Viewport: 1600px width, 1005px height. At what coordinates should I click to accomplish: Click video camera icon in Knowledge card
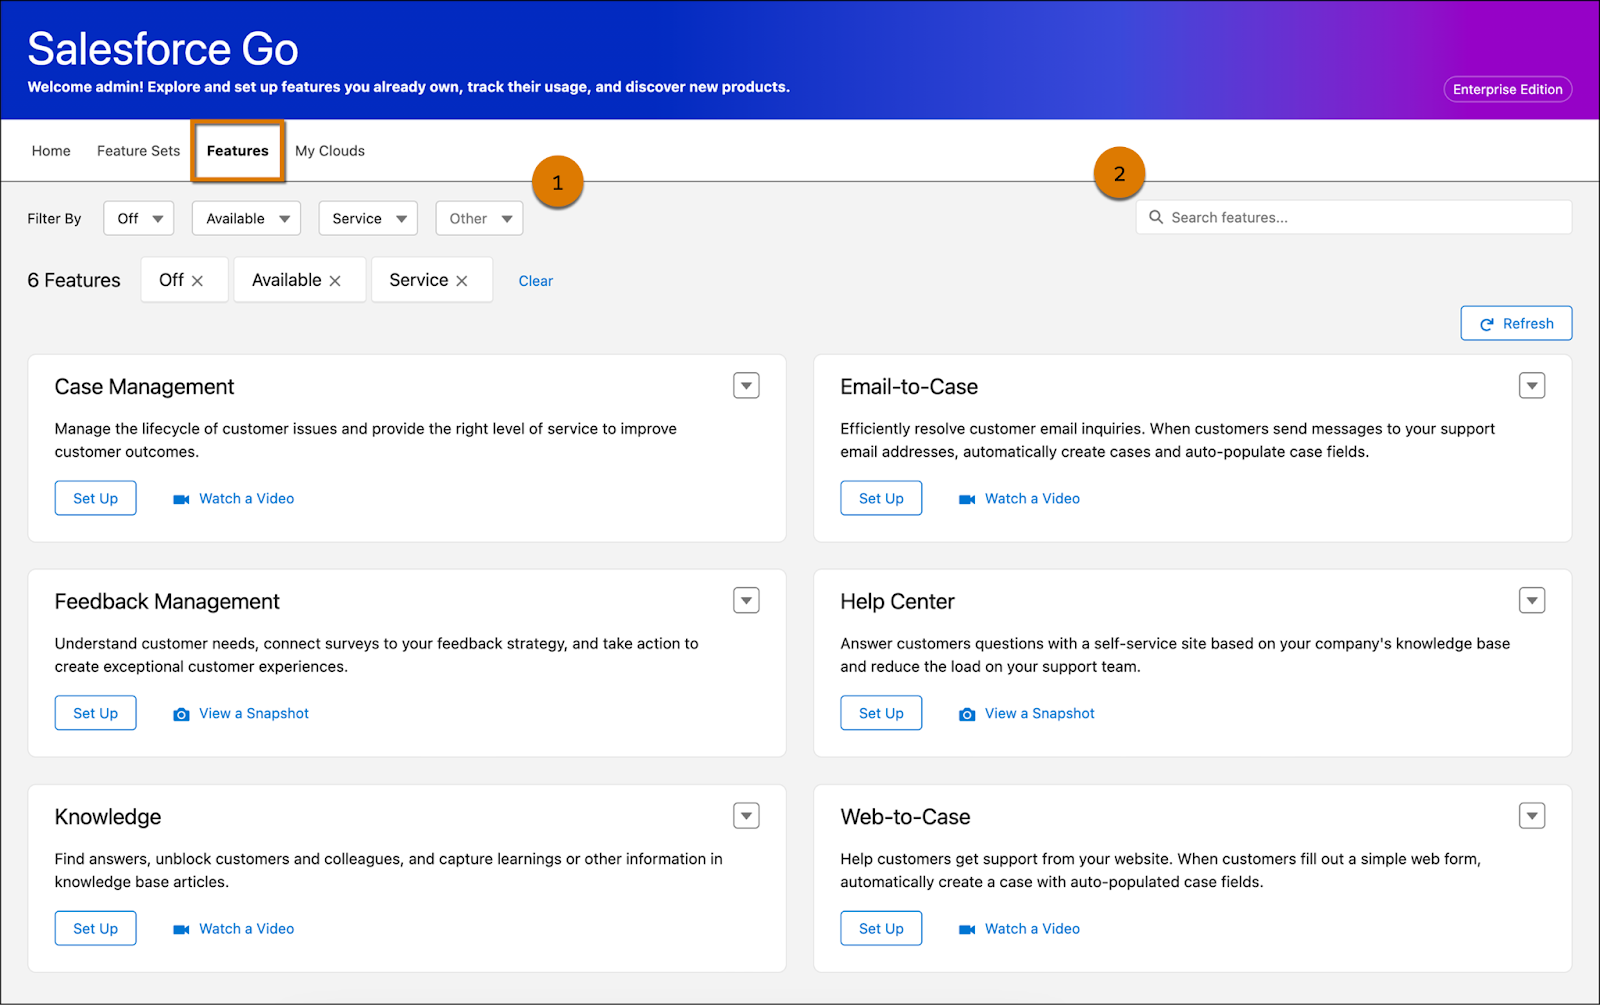[x=181, y=929]
